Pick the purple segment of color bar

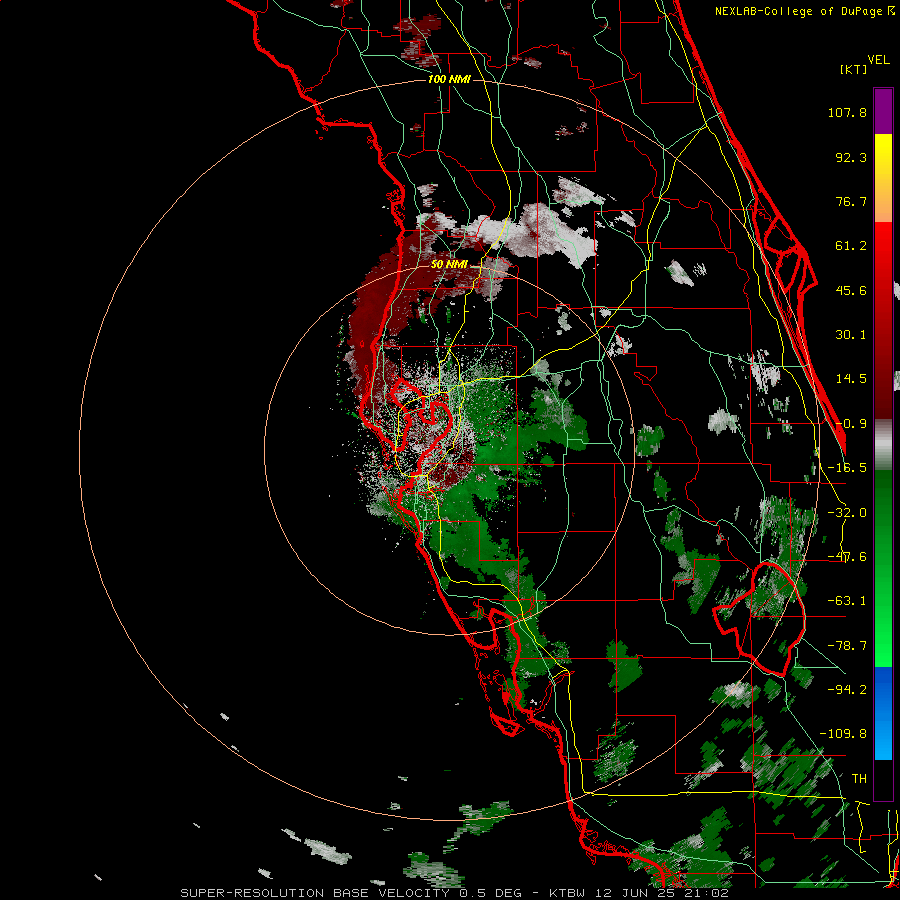coord(883,111)
